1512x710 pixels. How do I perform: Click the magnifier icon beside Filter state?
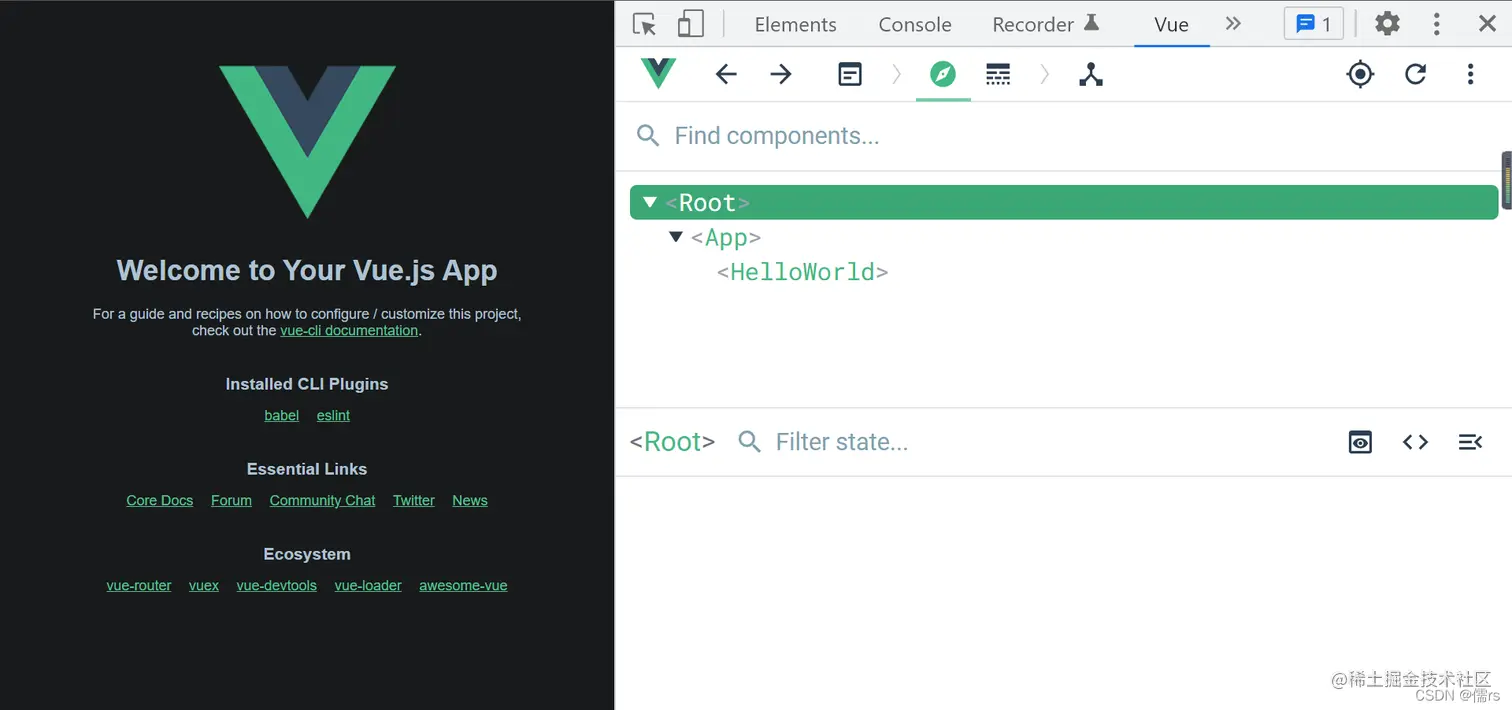(x=749, y=441)
